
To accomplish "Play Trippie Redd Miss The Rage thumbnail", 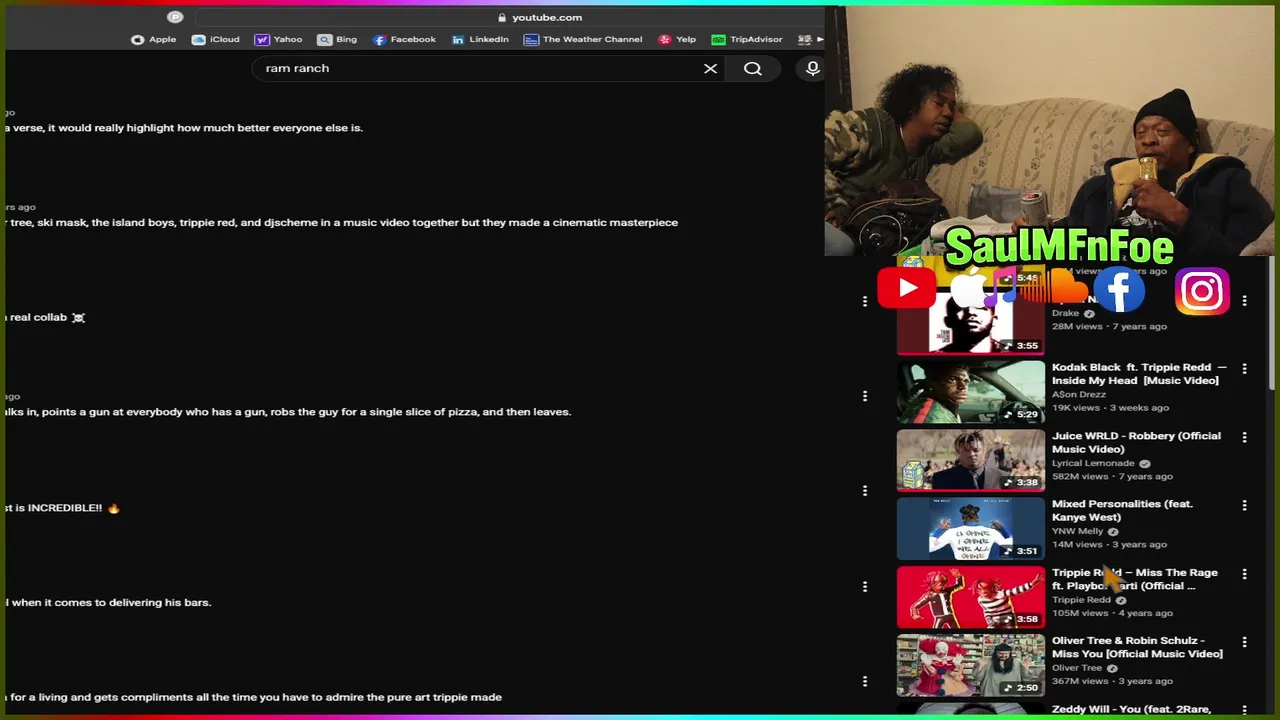I will pos(970,597).
